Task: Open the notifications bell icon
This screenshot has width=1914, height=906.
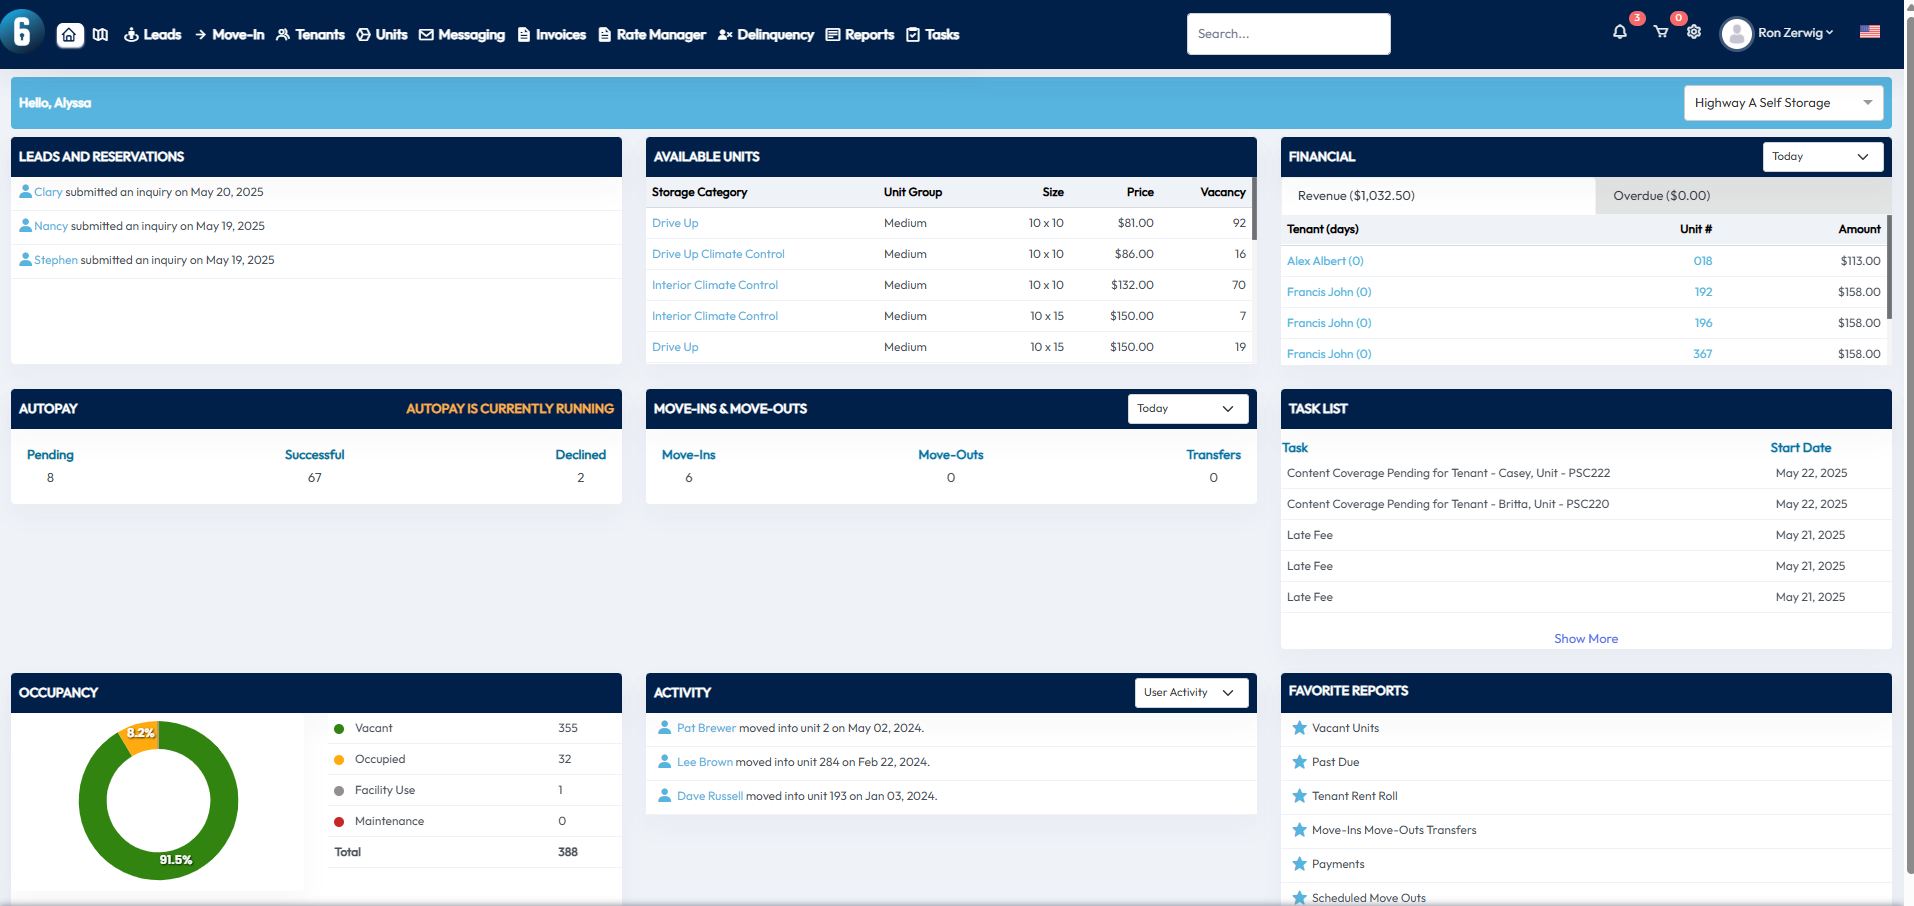Action: click(1619, 32)
